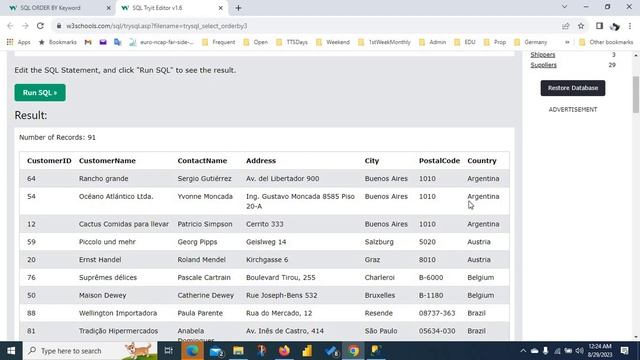The image size is (640, 360).
Task: View site lock information icon
Action: [x=59, y=26]
